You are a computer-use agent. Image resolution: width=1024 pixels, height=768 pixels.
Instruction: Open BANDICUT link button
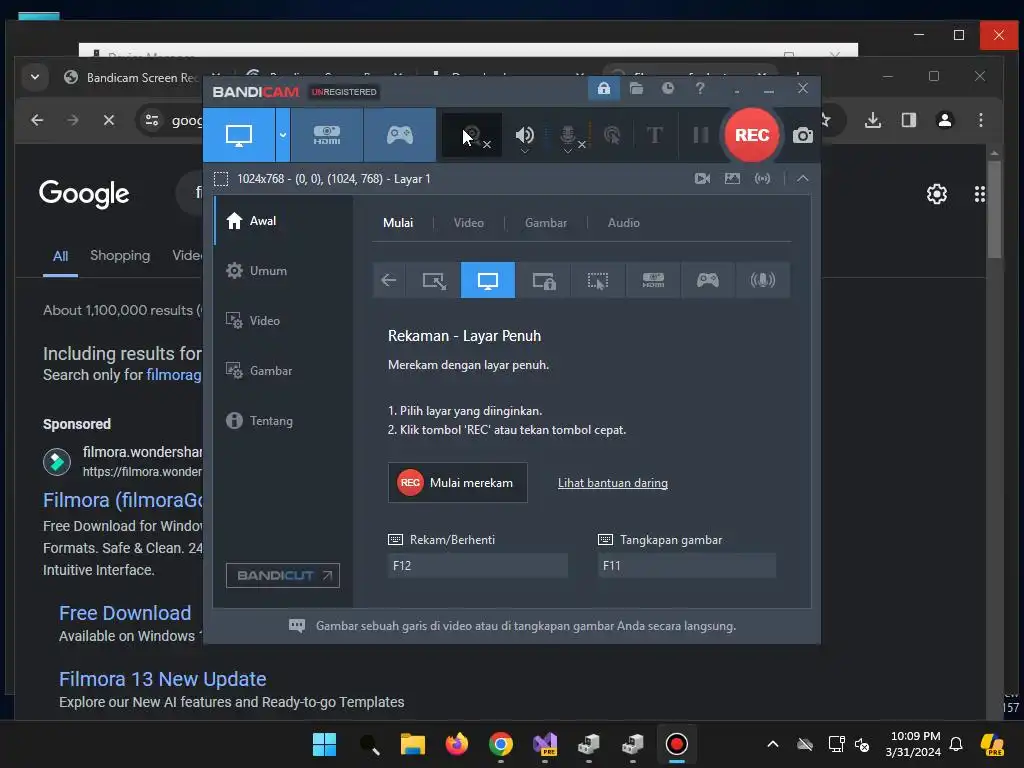pyautogui.click(x=283, y=575)
